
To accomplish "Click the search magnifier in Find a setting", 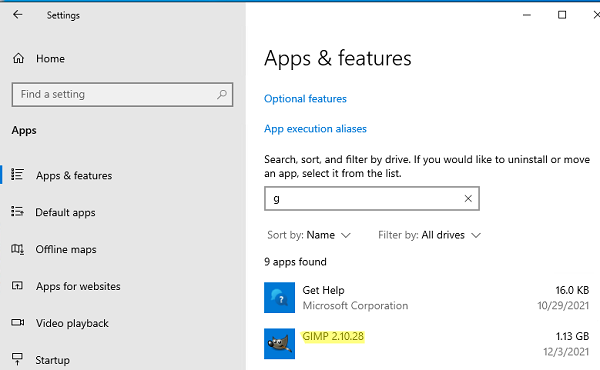I will 222,95.
